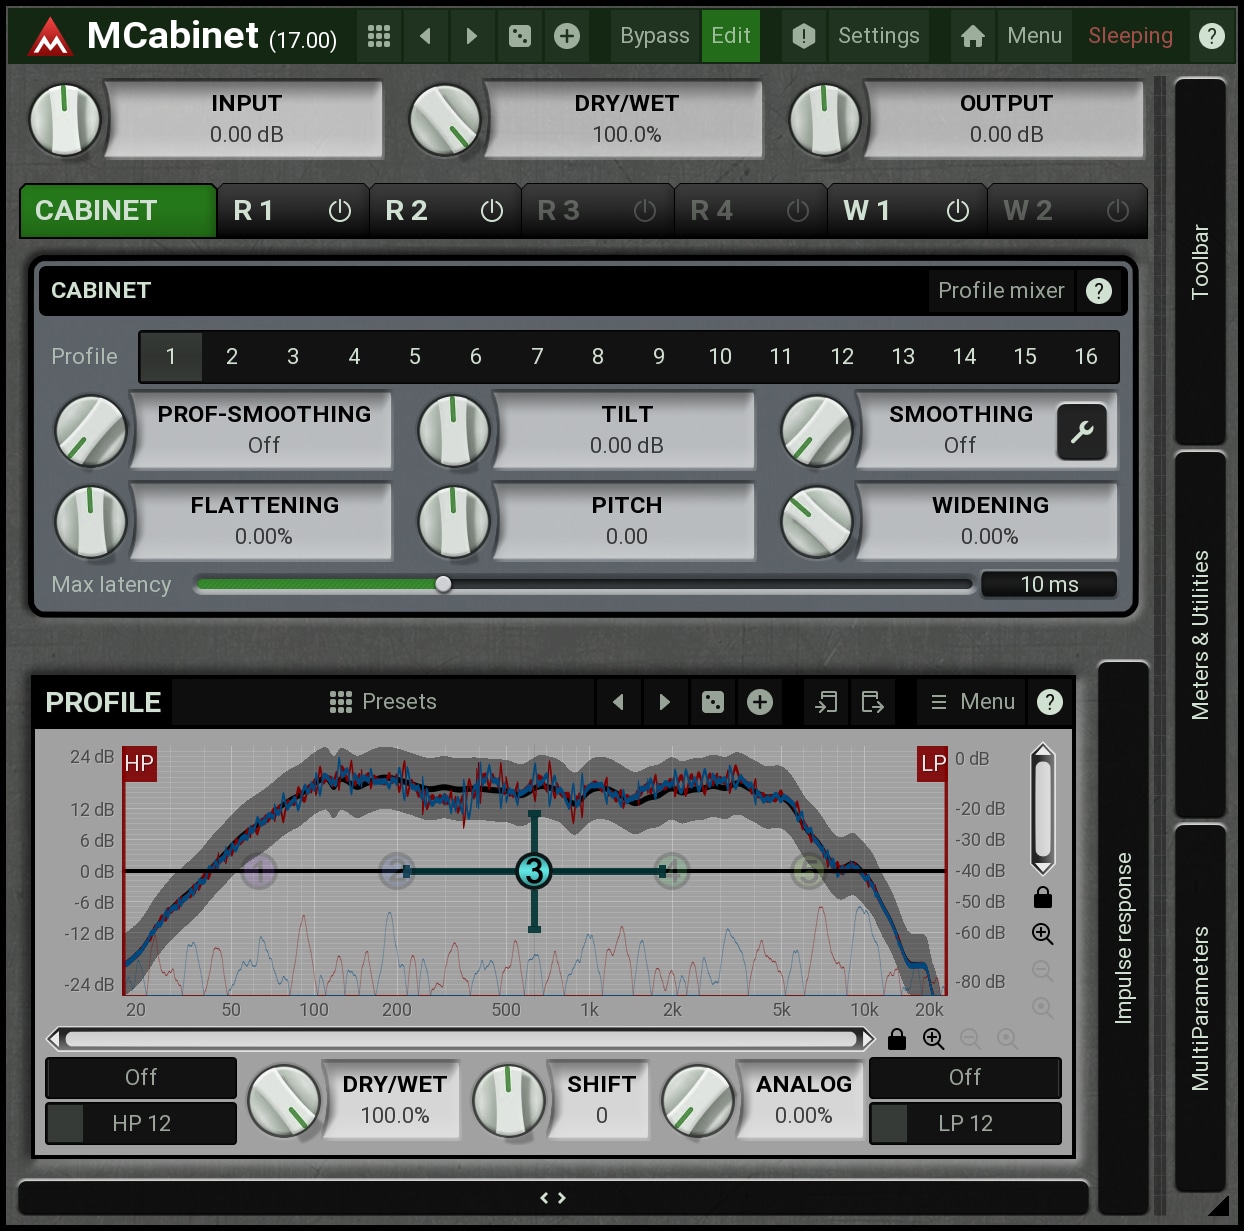
Task: Click the Settings button
Action: click(878, 36)
